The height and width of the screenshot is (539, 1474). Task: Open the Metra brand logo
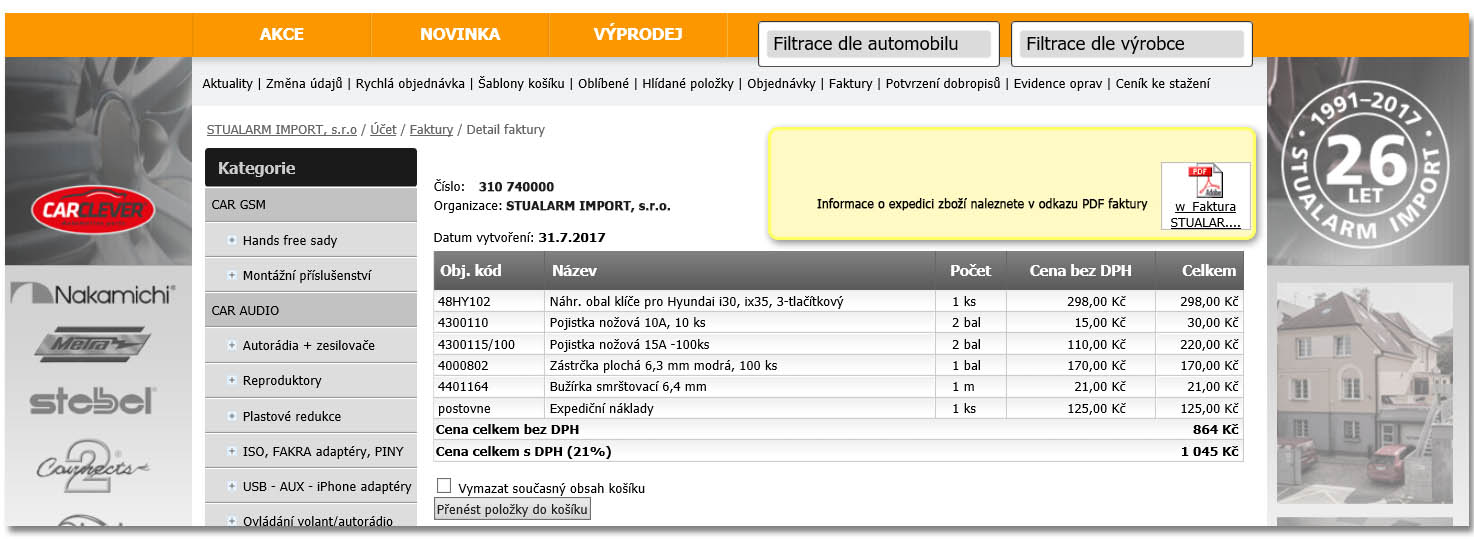point(93,345)
